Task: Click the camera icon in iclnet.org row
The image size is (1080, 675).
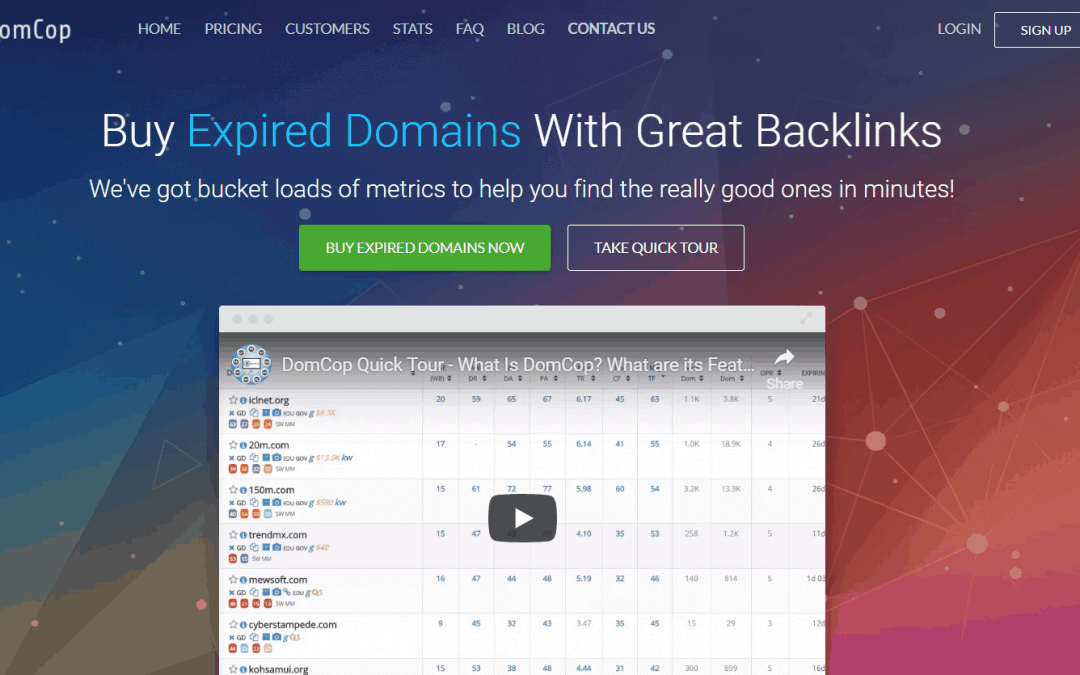Action: click(x=276, y=413)
